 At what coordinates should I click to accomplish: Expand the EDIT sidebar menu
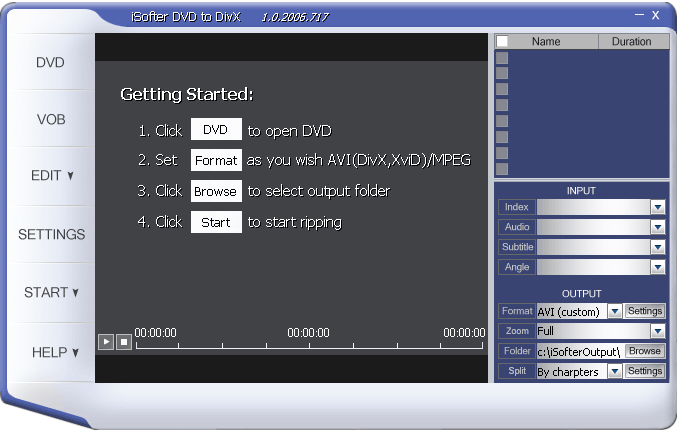pos(52,175)
